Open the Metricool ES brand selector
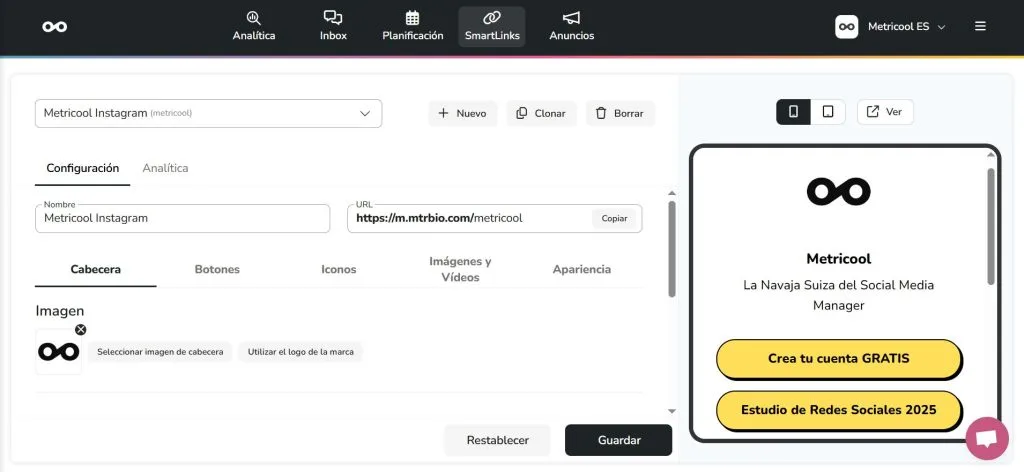The image size is (1024, 472). 890,26
